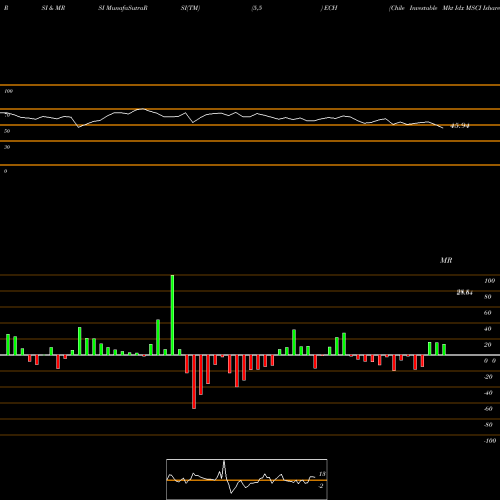500x500 pixels.
Task: Click the '(5,5' parameter text in header
Action: pos(257,8)
